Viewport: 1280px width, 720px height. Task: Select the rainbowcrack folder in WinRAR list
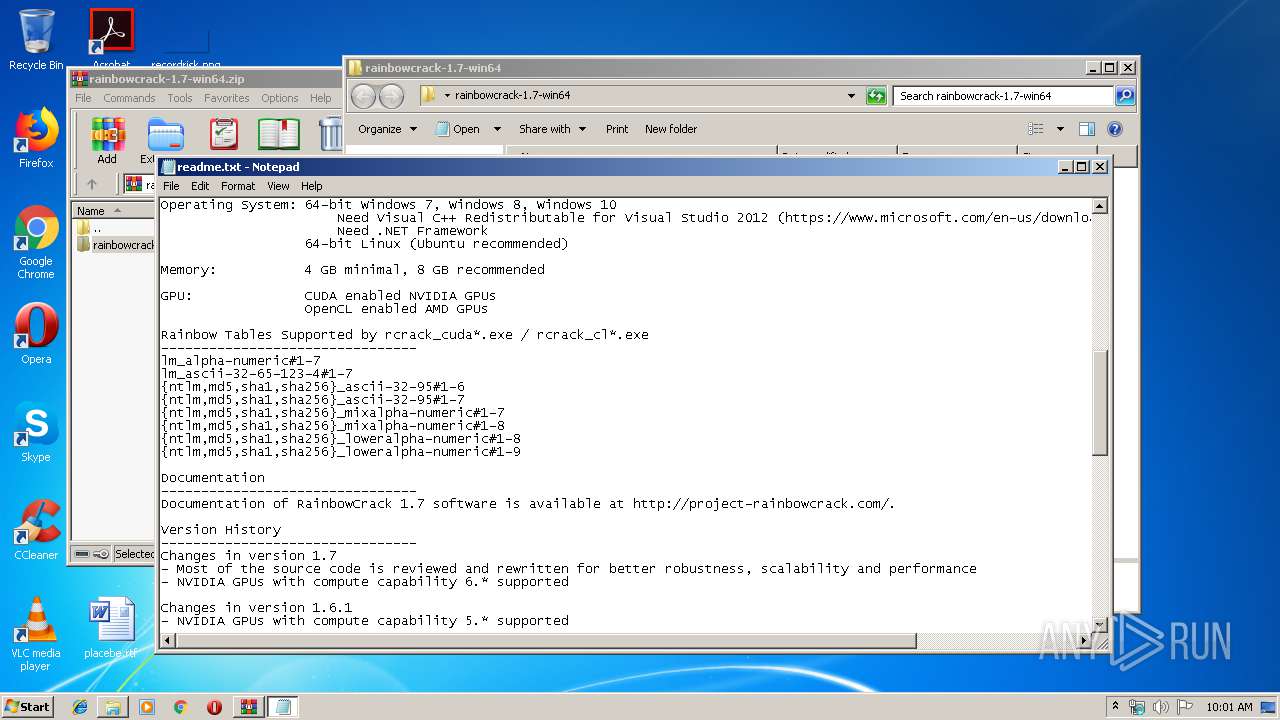115,244
